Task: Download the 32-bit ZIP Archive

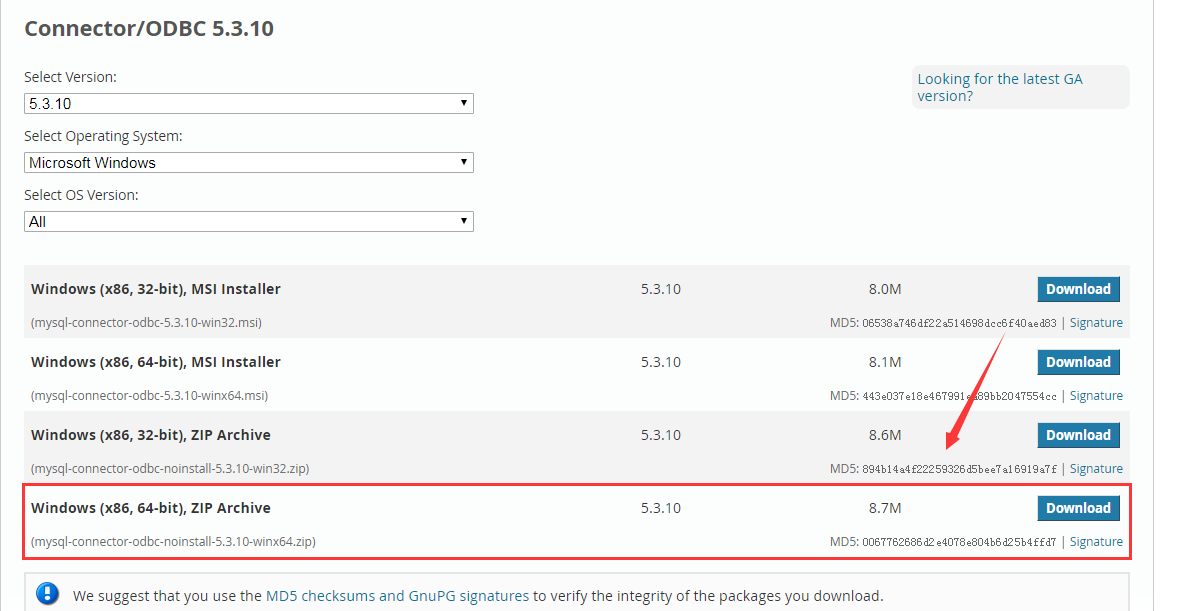Action: point(1078,435)
